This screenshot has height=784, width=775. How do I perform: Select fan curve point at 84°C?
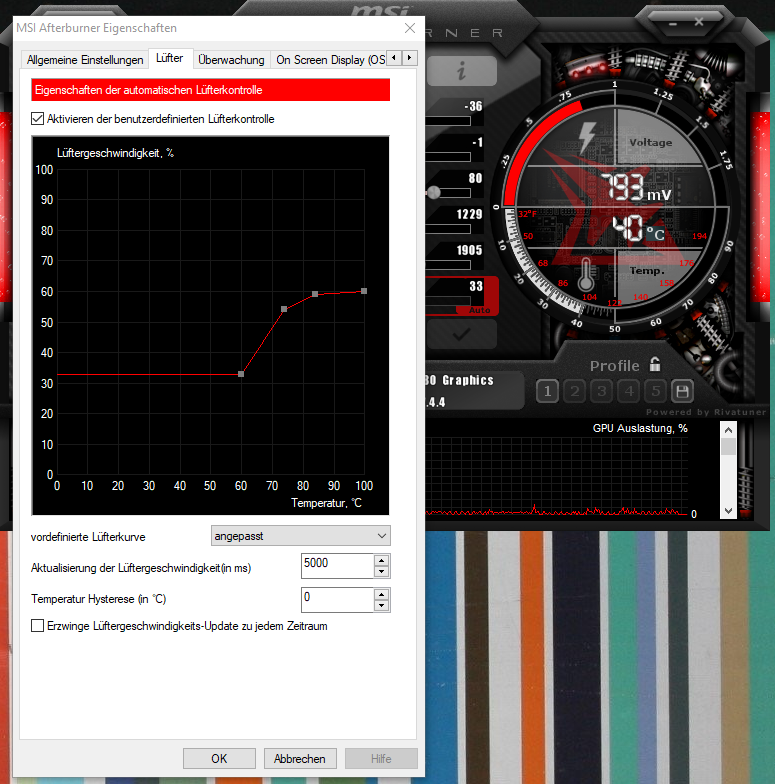315,294
